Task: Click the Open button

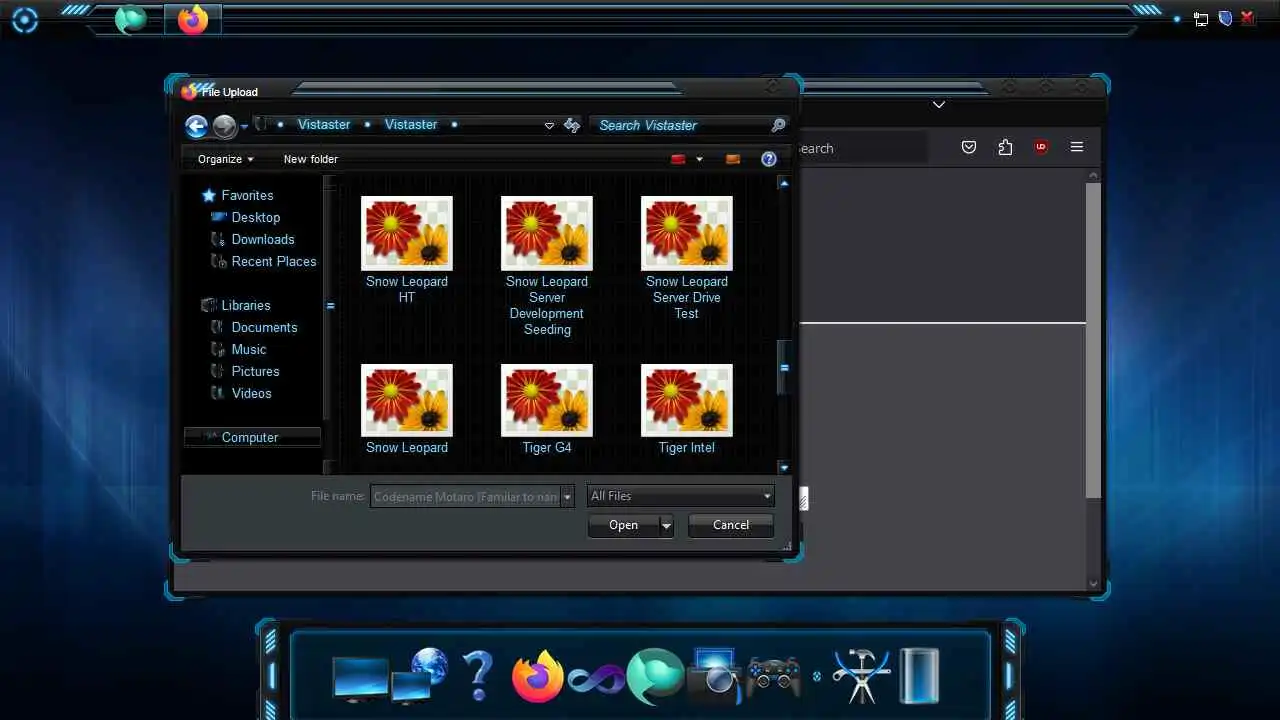Action: [624, 525]
